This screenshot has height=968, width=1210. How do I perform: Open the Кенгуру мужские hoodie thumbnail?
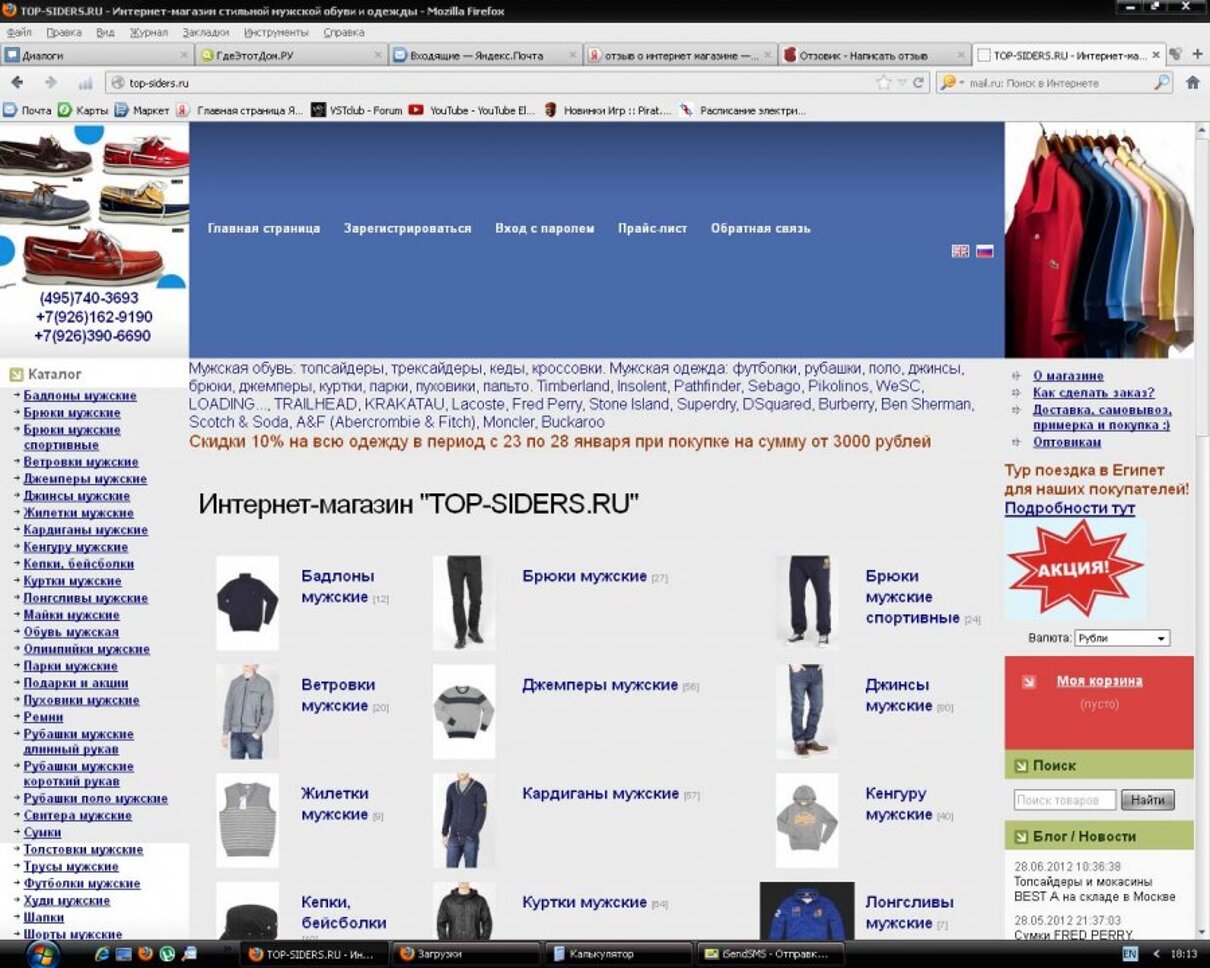(x=807, y=820)
